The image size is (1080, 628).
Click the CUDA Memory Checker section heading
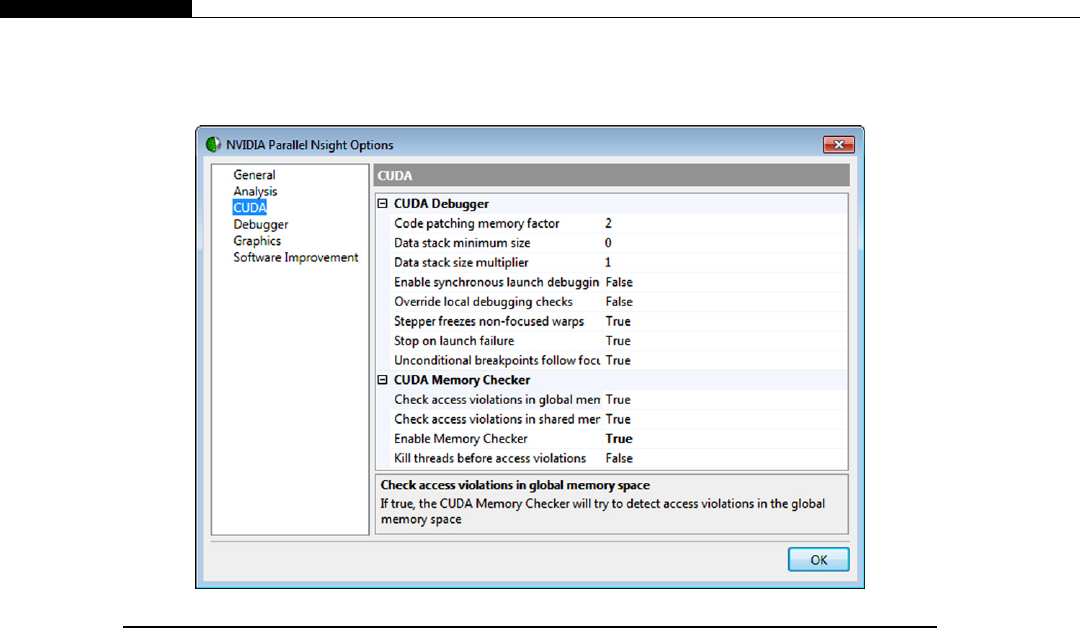coord(461,380)
